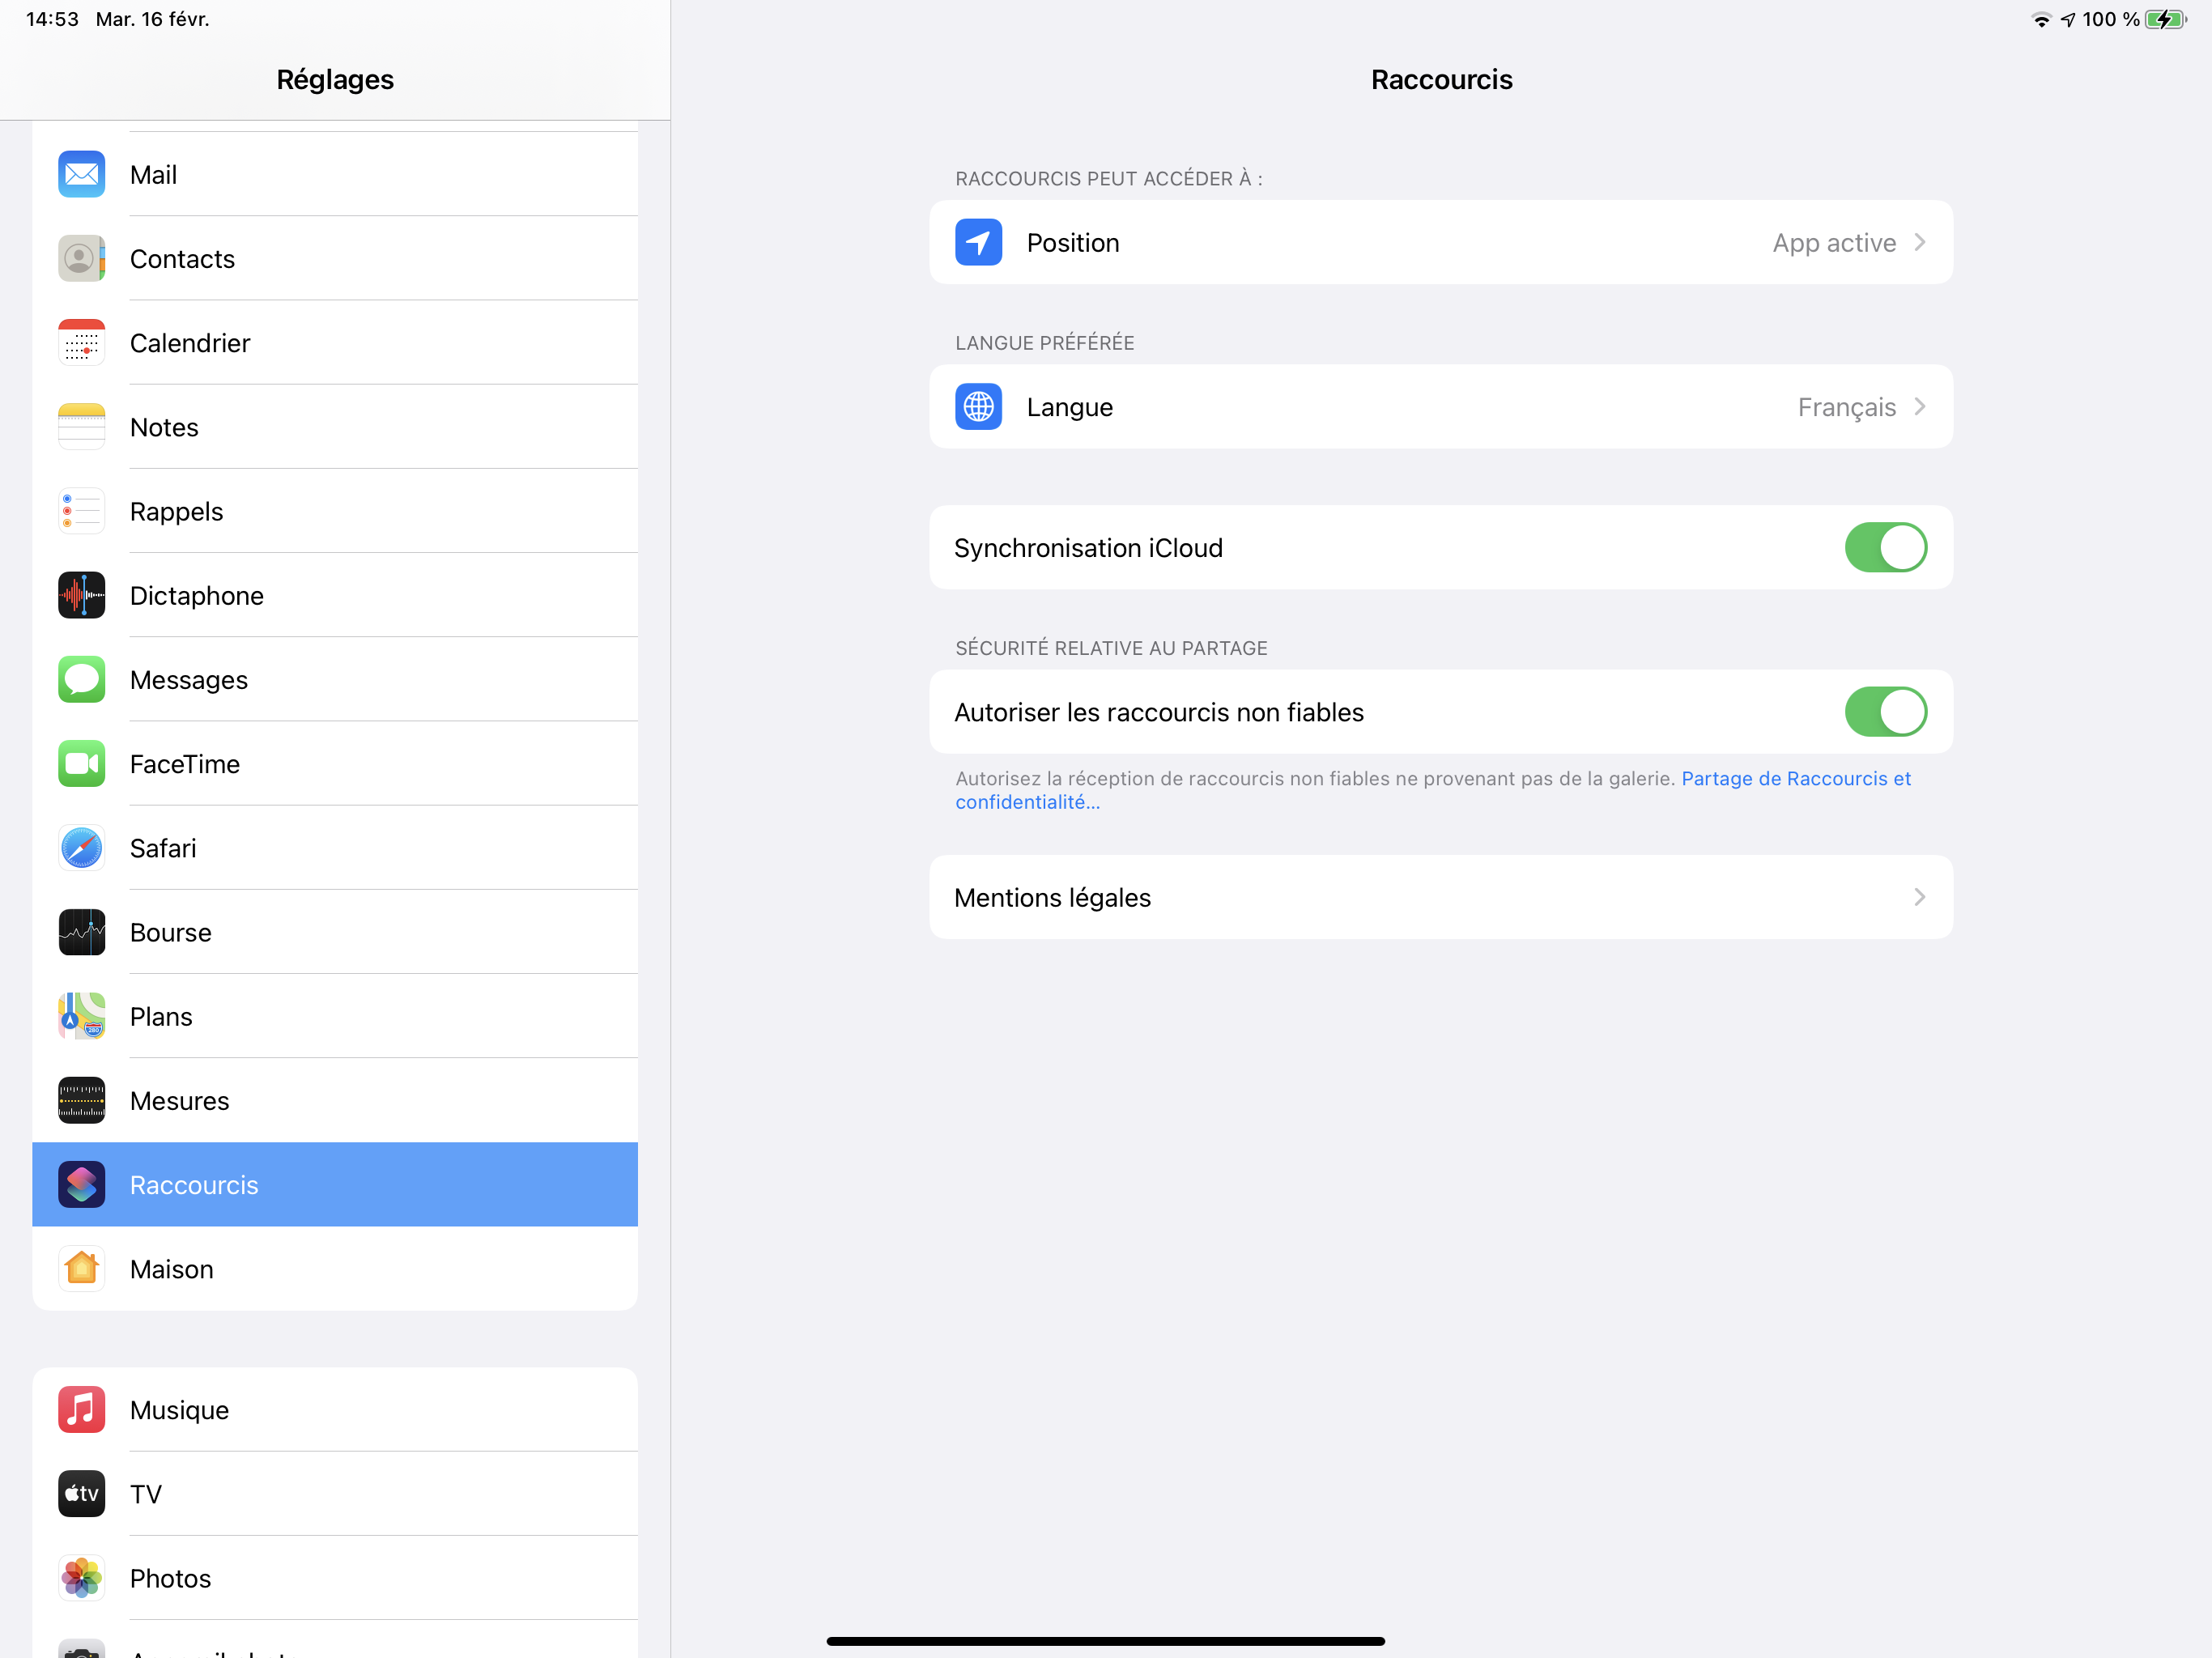Open Mentions légales disclosure chevron
The image size is (2212, 1658).
[1918, 897]
